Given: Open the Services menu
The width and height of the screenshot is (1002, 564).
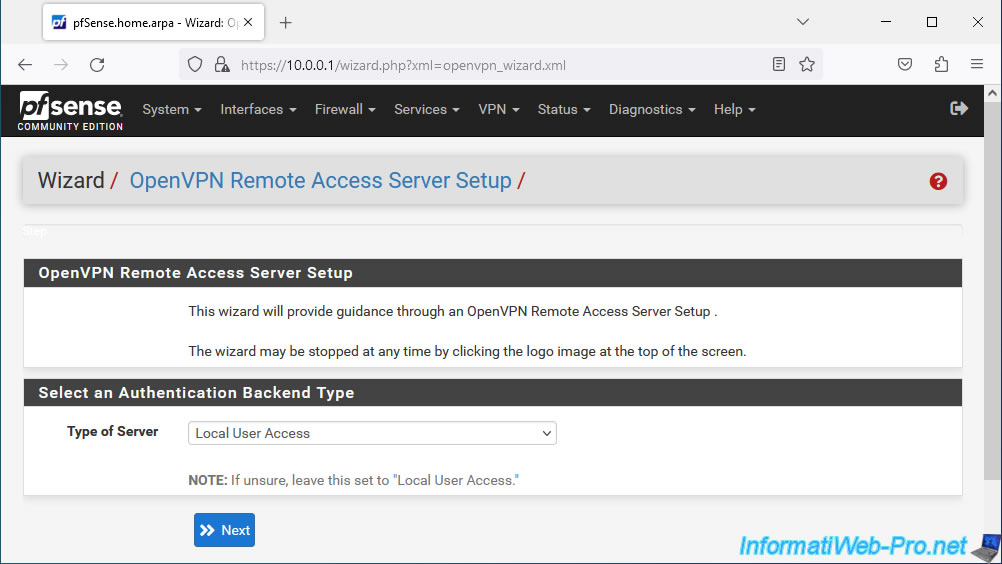Looking at the screenshot, I should click(427, 109).
